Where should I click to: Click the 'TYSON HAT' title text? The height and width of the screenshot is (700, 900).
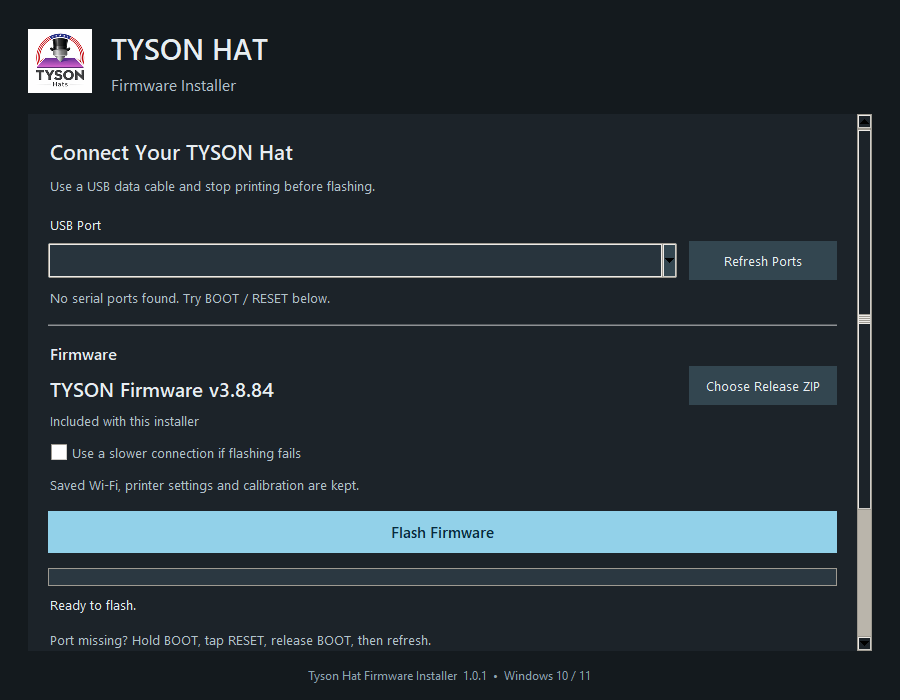coord(189,50)
